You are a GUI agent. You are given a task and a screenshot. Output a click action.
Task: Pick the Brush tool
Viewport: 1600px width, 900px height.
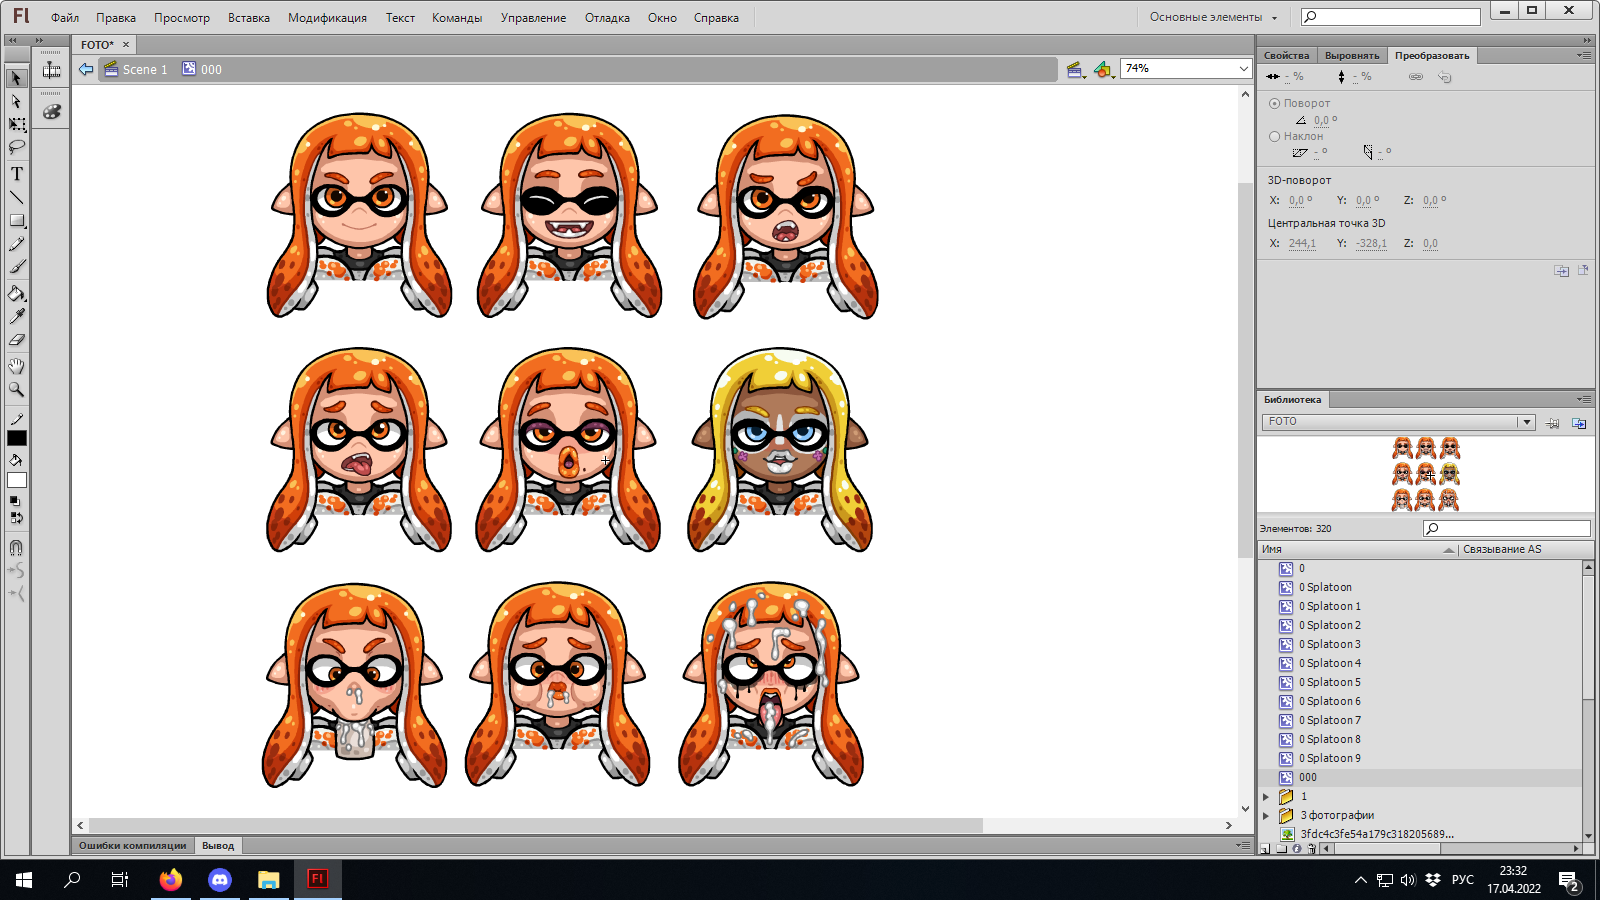point(17,267)
